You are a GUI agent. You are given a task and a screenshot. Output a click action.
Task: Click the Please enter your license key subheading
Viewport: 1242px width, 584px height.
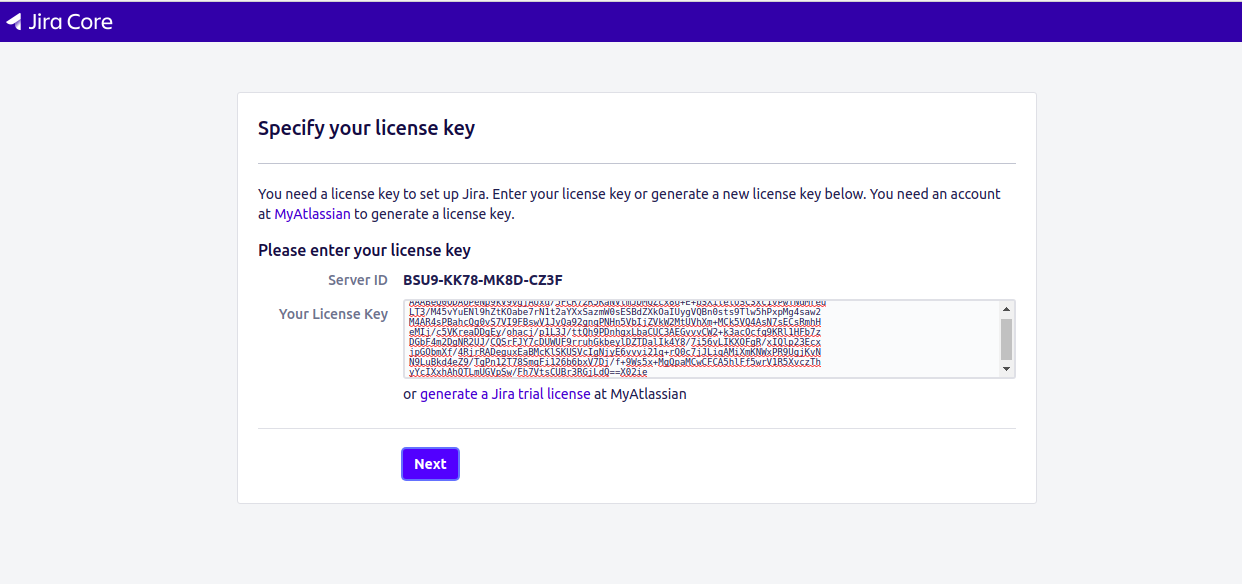[364, 250]
